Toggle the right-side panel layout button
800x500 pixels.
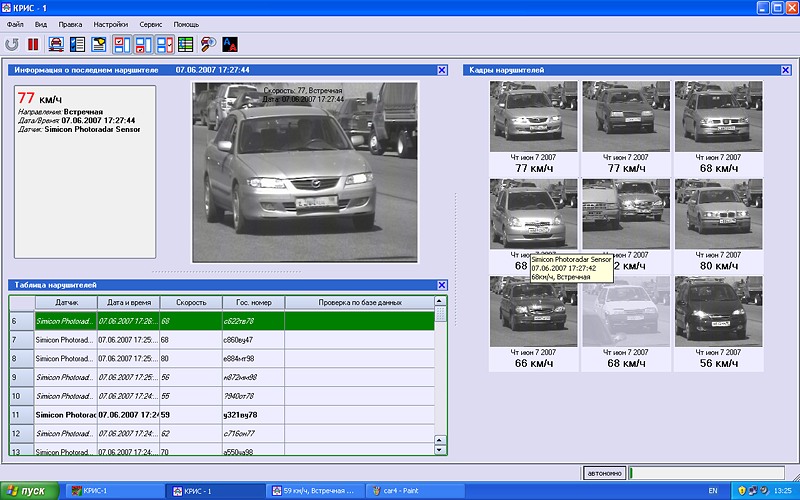(164, 44)
